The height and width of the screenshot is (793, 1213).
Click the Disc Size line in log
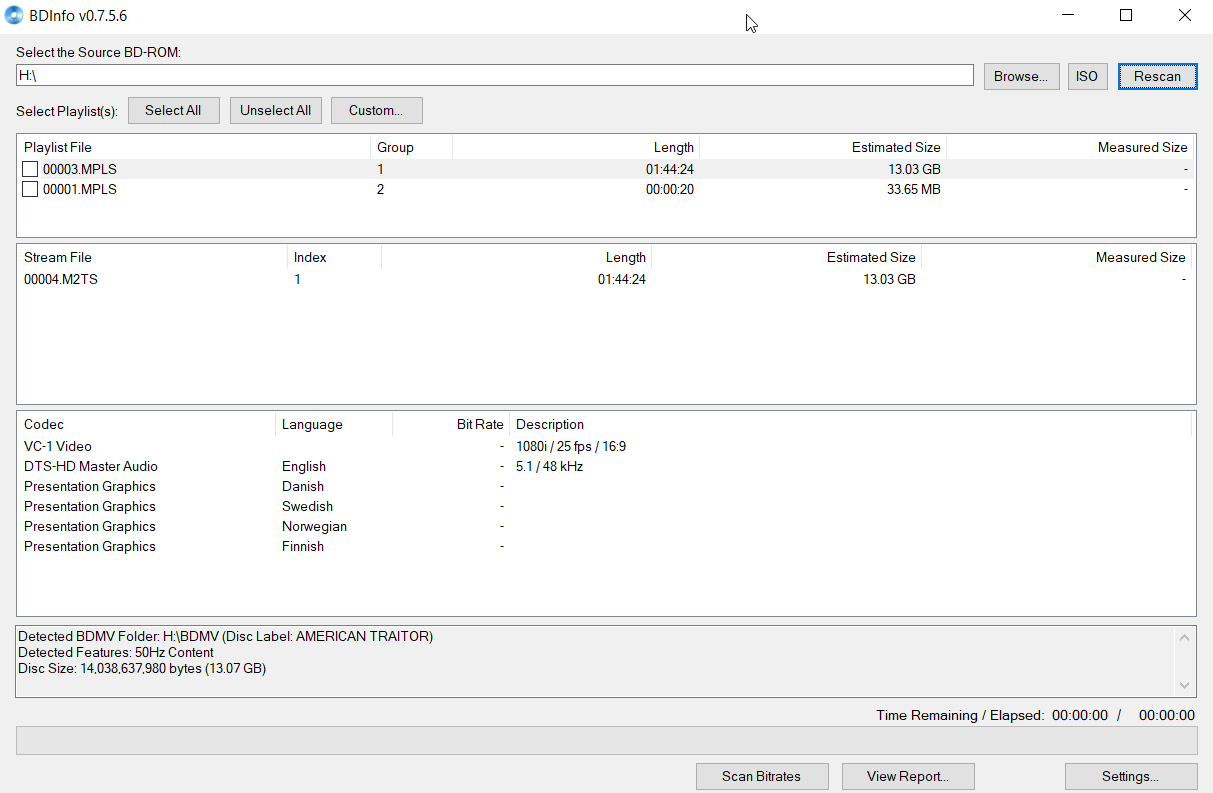click(142, 668)
